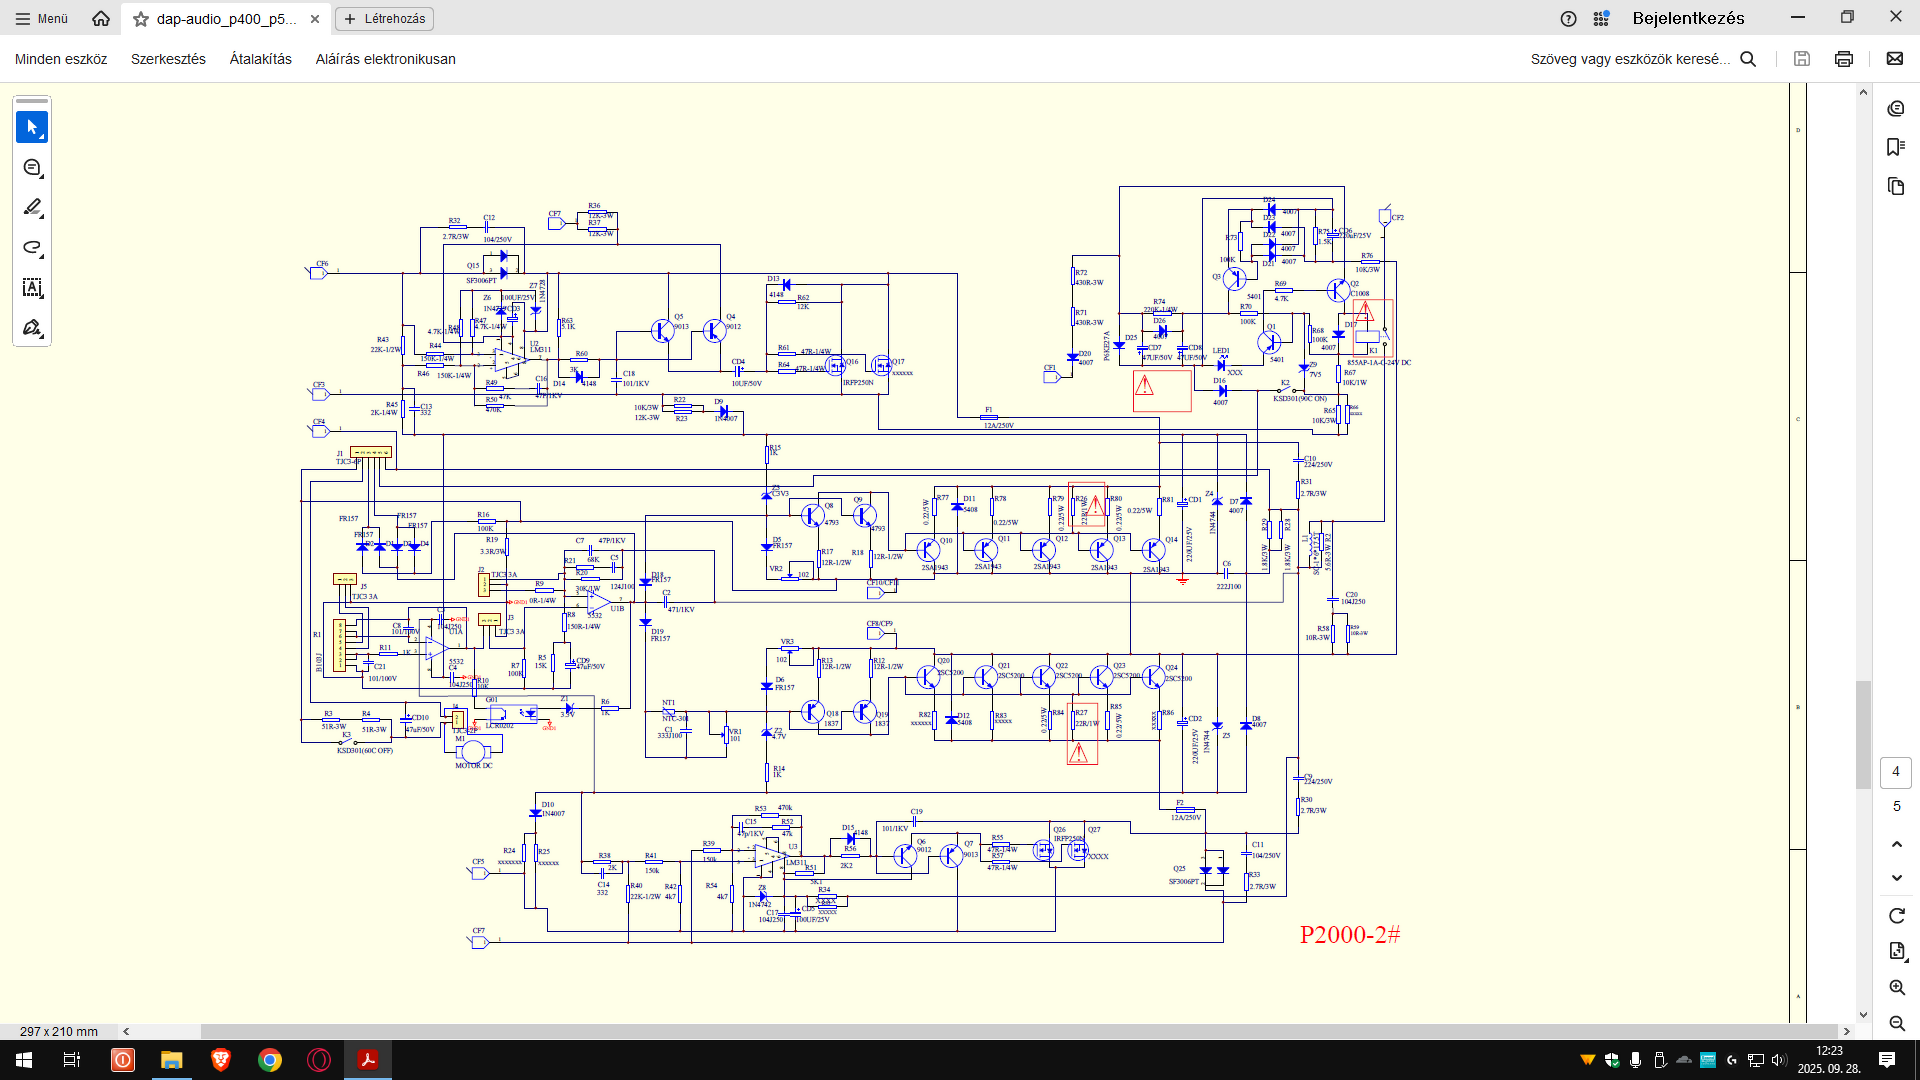Select the freehand draw lasso tool
The height and width of the screenshot is (1080, 1920).
[x=32, y=248]
